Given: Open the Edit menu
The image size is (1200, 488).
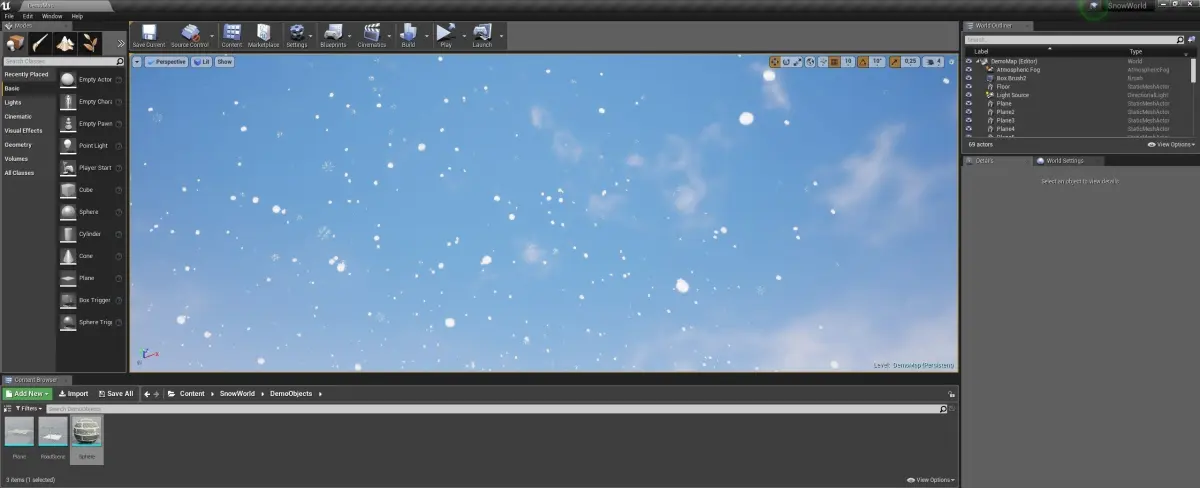Looking at the screenshot, I should (x=28, y=16).
